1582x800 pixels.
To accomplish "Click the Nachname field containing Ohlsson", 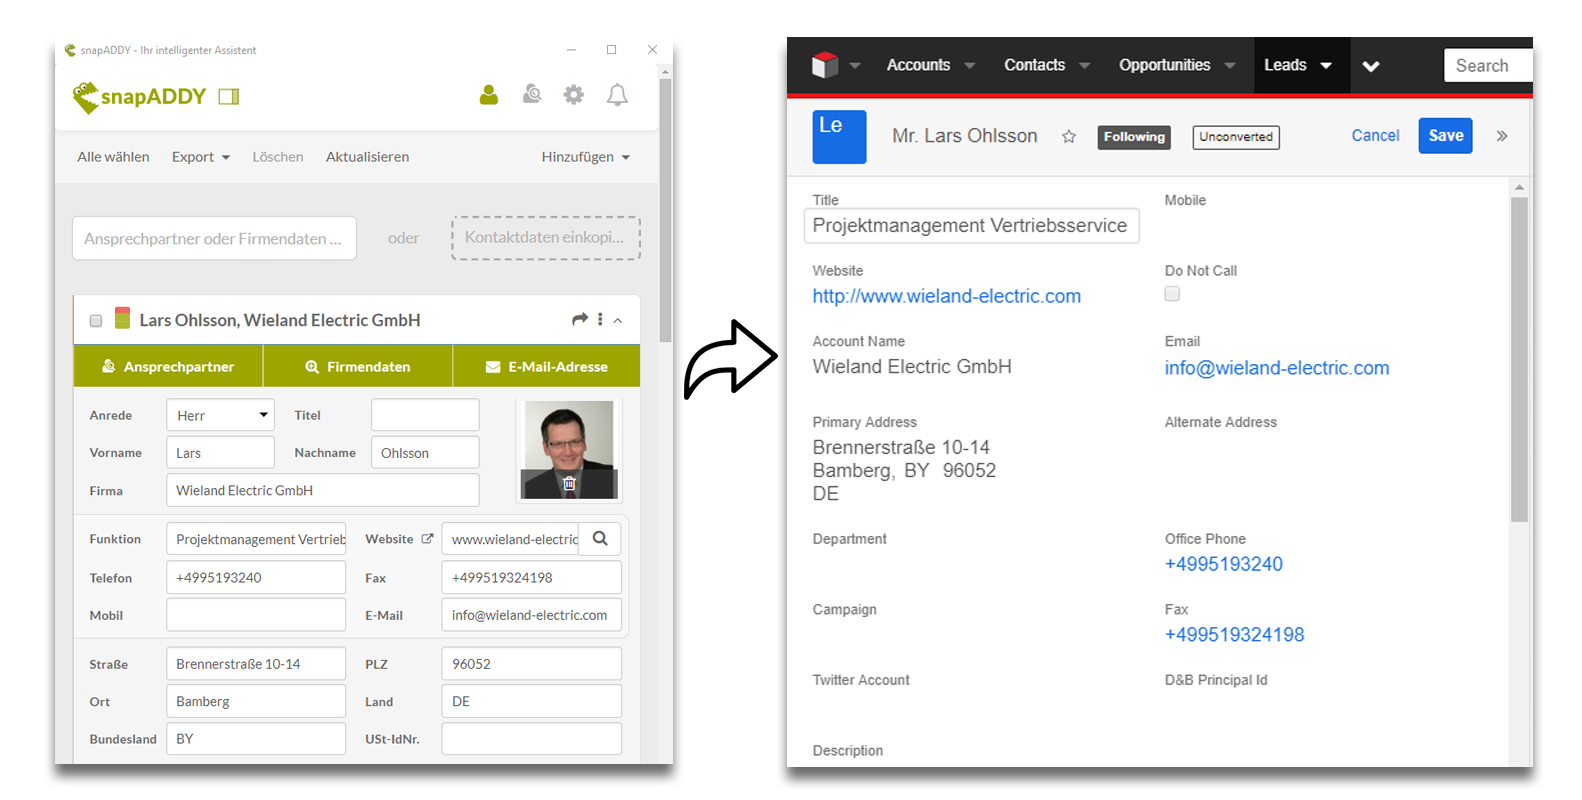I will click(x=425, y=453).
